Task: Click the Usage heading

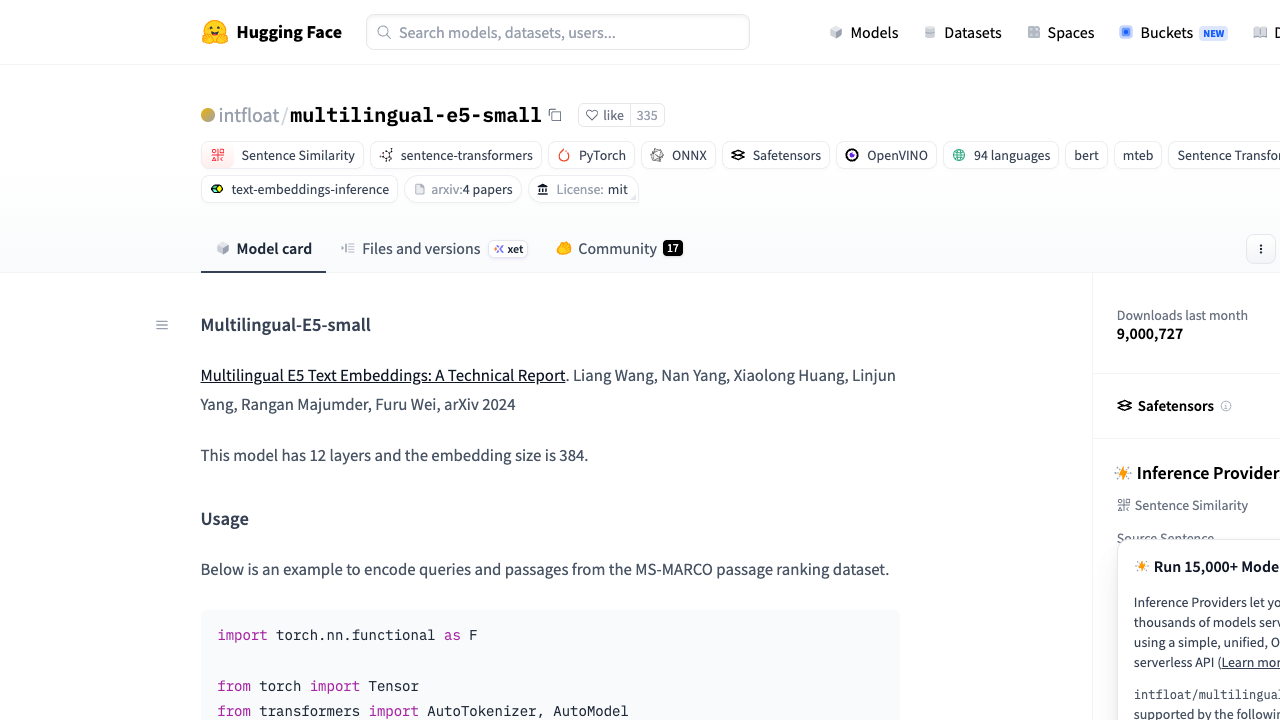Action: click(225, 519)
